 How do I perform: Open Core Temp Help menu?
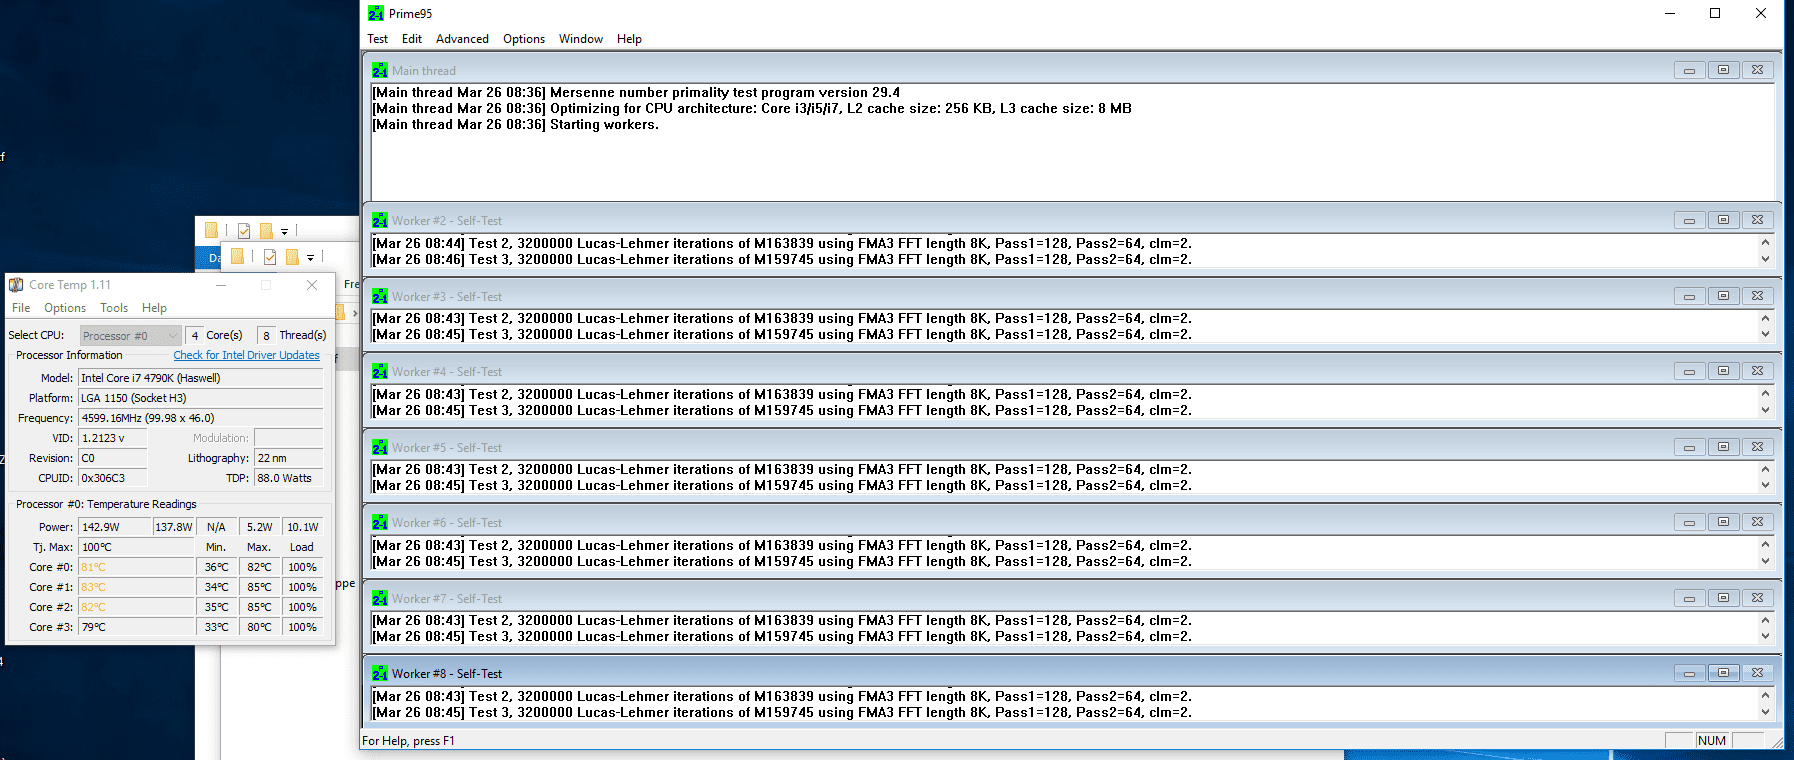(154, 308)
